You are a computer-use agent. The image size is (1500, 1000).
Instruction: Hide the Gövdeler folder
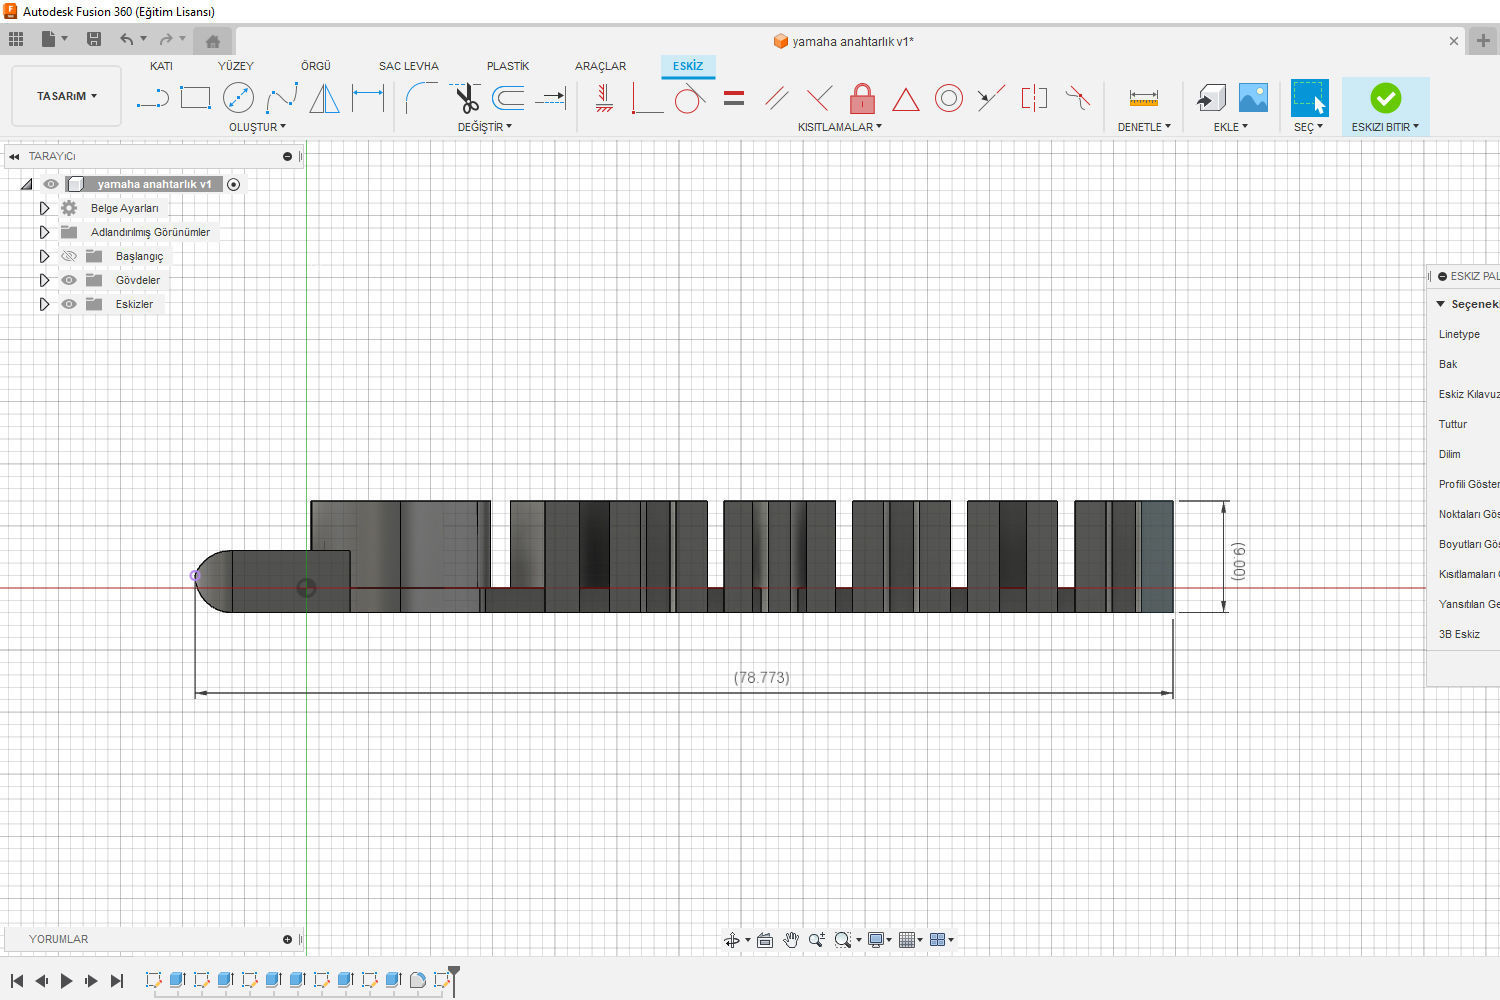pos(69,280)
